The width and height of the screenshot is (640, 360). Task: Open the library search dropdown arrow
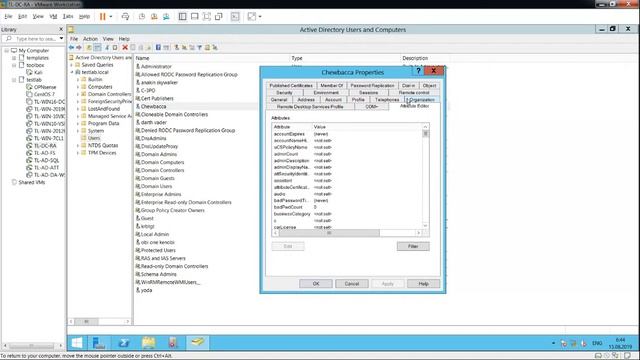pos(61,38)
